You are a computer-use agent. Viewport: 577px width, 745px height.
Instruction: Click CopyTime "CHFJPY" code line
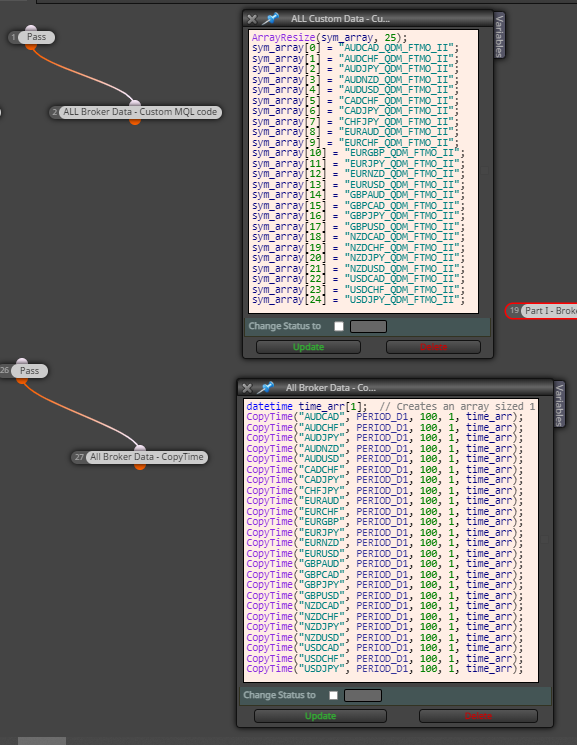tap(385, 490)
